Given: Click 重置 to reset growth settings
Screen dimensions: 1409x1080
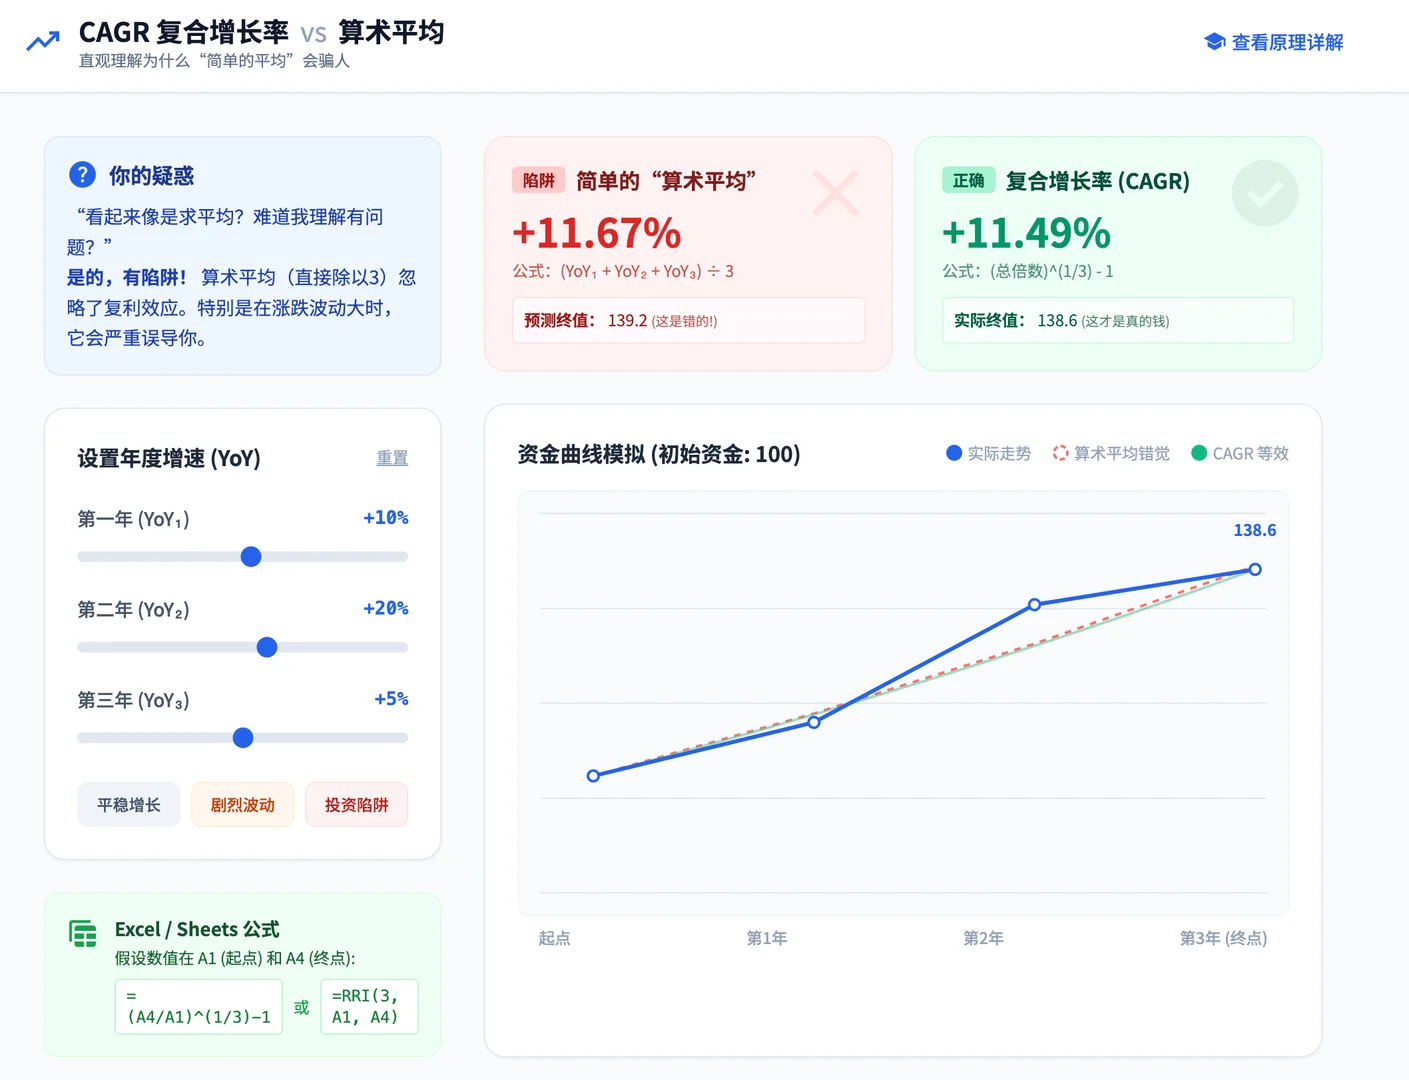Looking at the screenshot, I should click(x=391, y=458).
